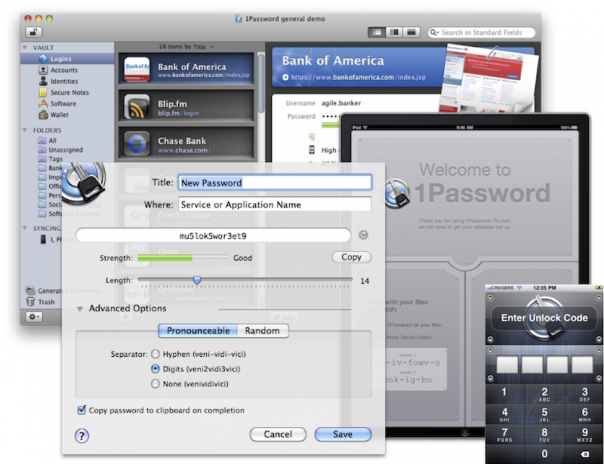Tap digit 1 on iPhone keypad
The image size is (604, 464).
(x=504, y=393)
